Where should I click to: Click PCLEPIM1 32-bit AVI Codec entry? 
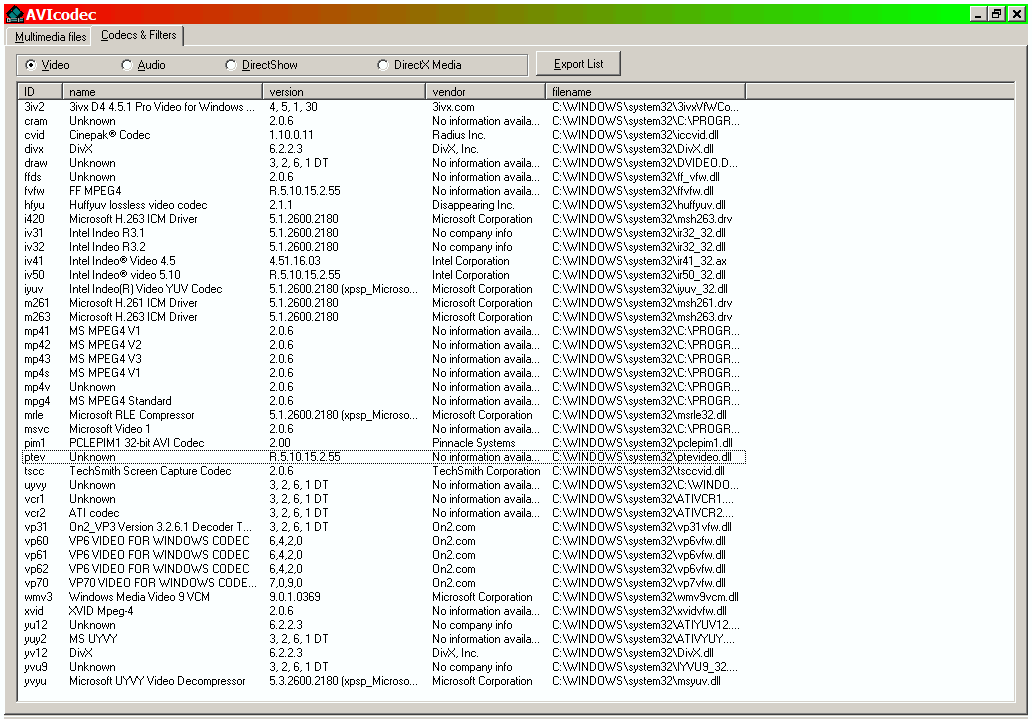click(136, 443)
